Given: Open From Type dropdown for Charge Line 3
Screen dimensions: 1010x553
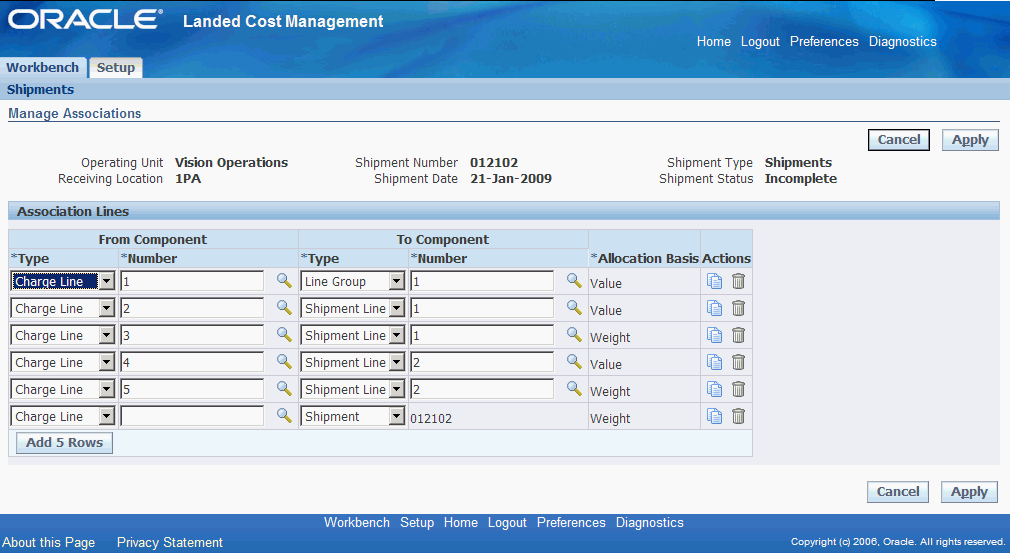Looking at the screenshot, I should [62, 335].
